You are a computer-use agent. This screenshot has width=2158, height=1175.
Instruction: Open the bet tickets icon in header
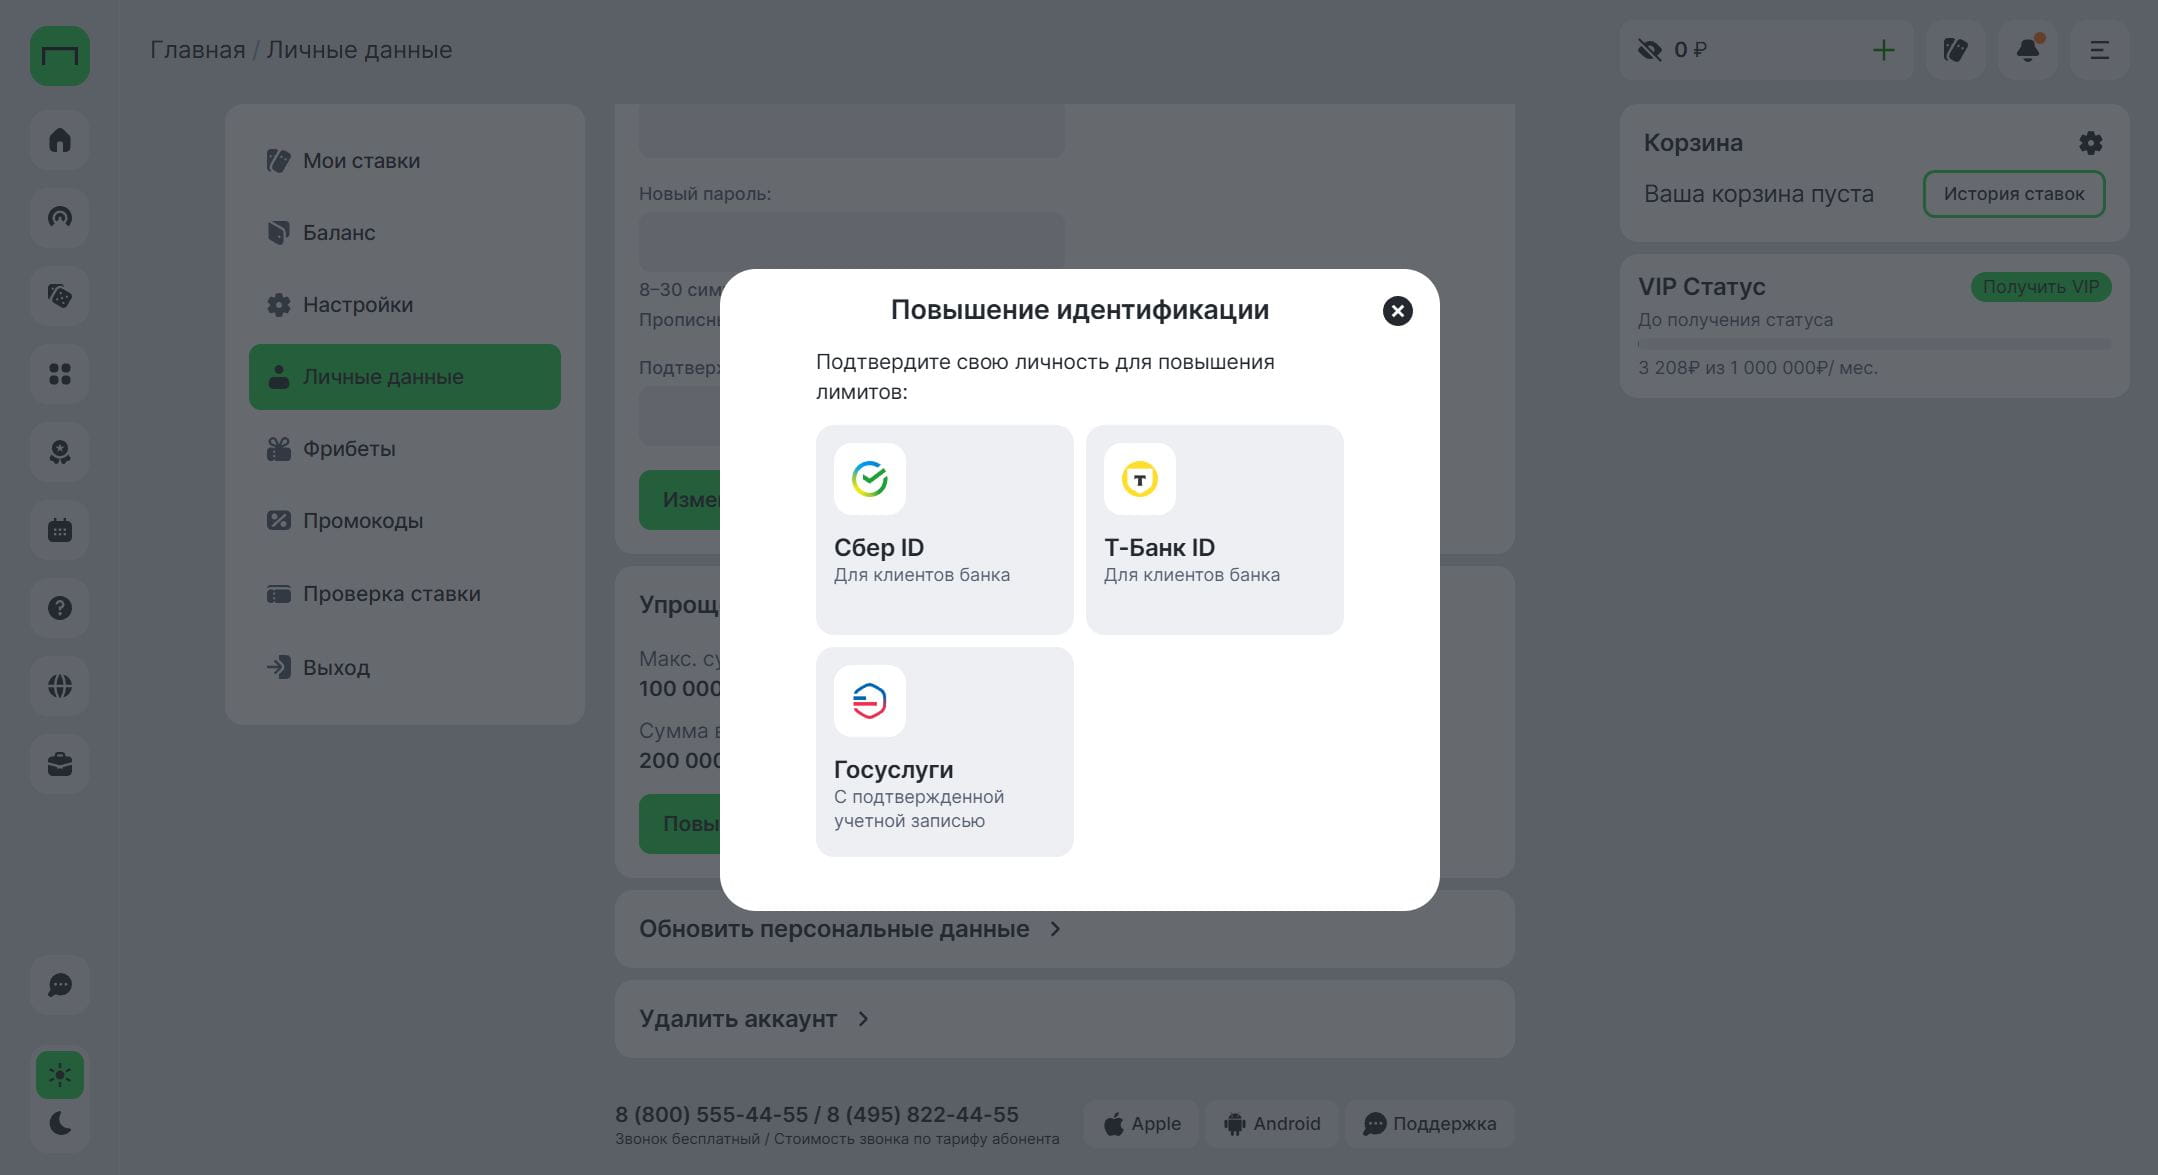point(1955,50)
